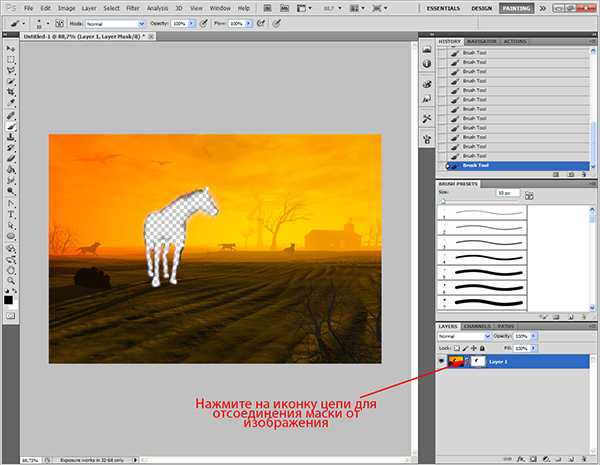Select the Clone Stamp tool
The height and width of the screenshot is (465, 600).
11,137
